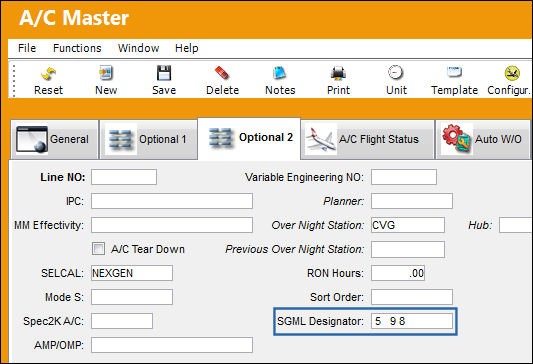Click the IPC input field
This screenshot has height=364, width=533.
[172, 201]
